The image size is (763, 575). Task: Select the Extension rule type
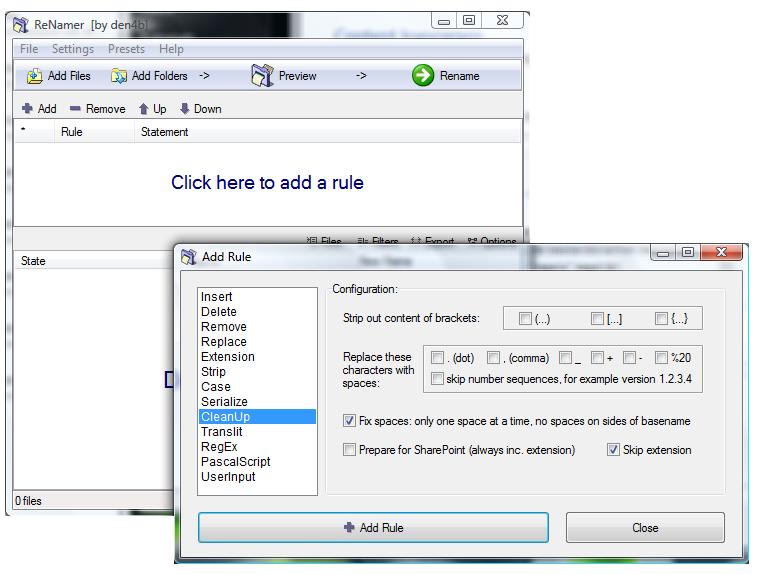257,357
